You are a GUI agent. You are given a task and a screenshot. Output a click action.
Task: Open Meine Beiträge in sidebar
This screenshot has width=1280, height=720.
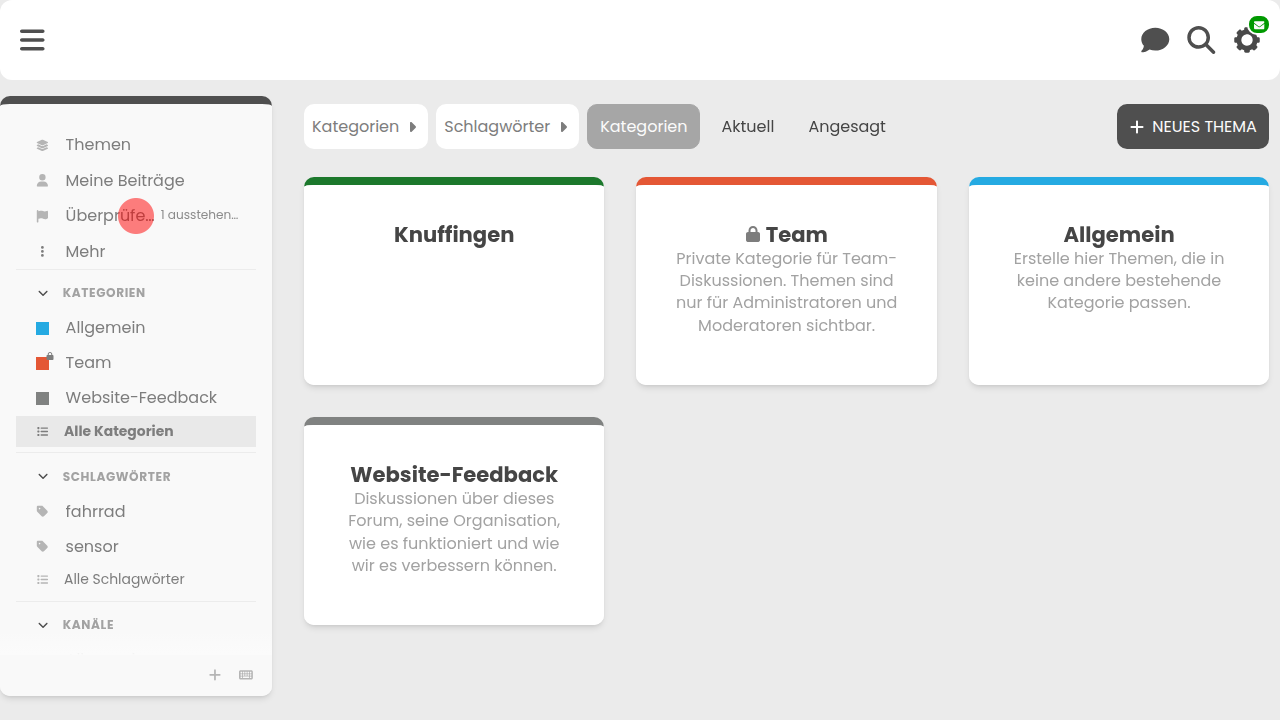tap(124, 180)
